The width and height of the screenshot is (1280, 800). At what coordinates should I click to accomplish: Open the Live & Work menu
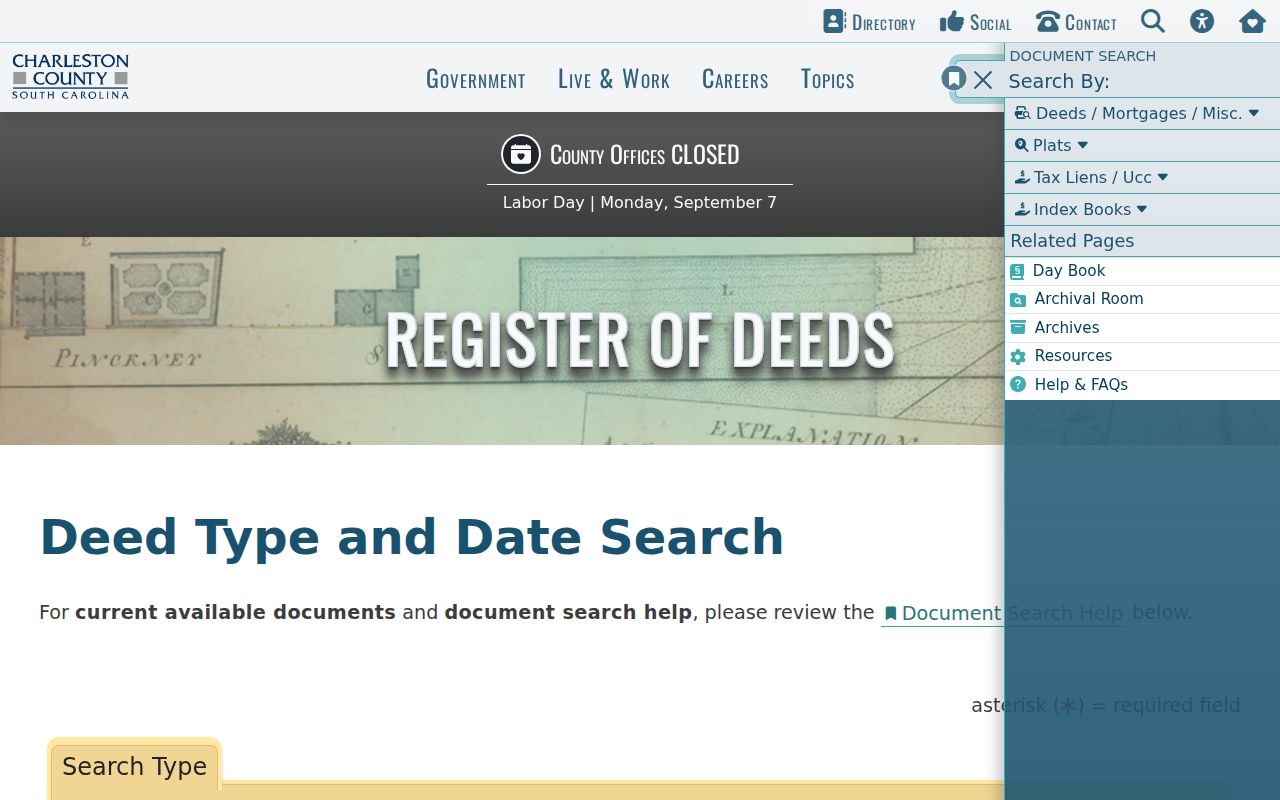tap(614, 79)
